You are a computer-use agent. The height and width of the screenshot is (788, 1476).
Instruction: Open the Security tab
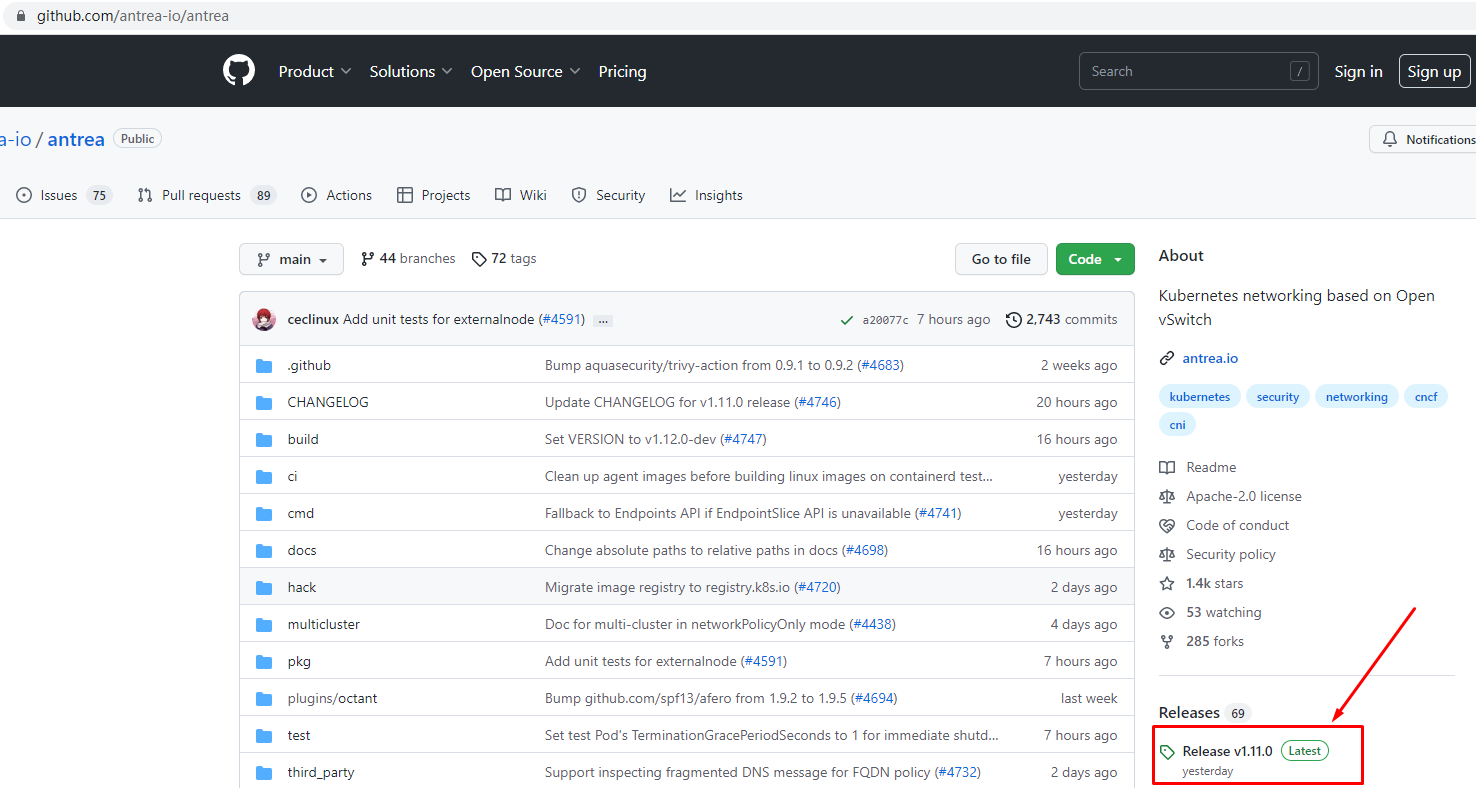coord(608,195)
